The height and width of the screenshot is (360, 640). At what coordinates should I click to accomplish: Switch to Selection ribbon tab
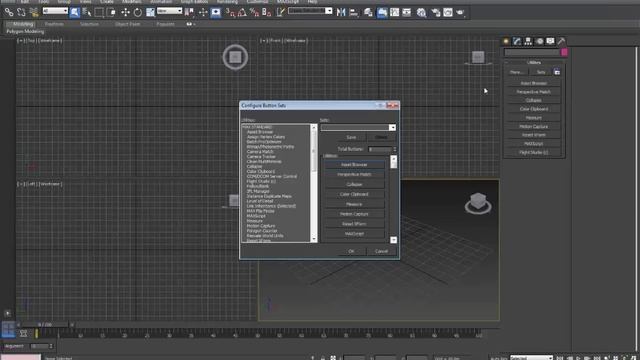click(89, 24)
